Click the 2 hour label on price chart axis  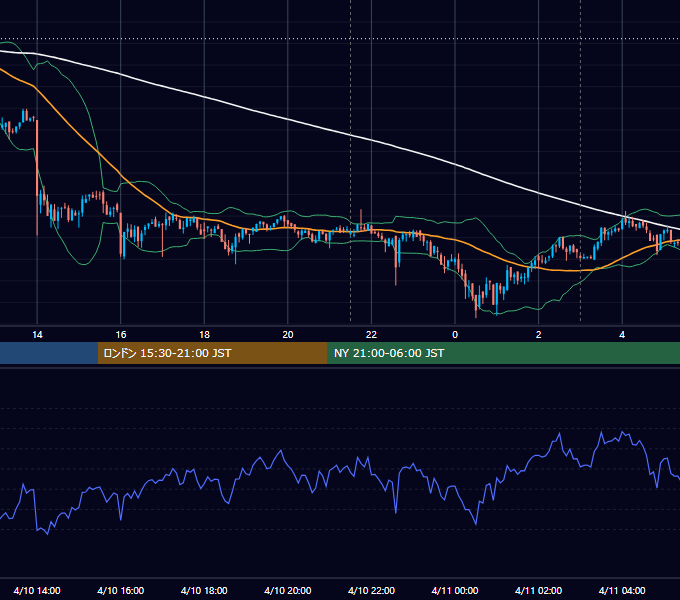pos(538,335)
